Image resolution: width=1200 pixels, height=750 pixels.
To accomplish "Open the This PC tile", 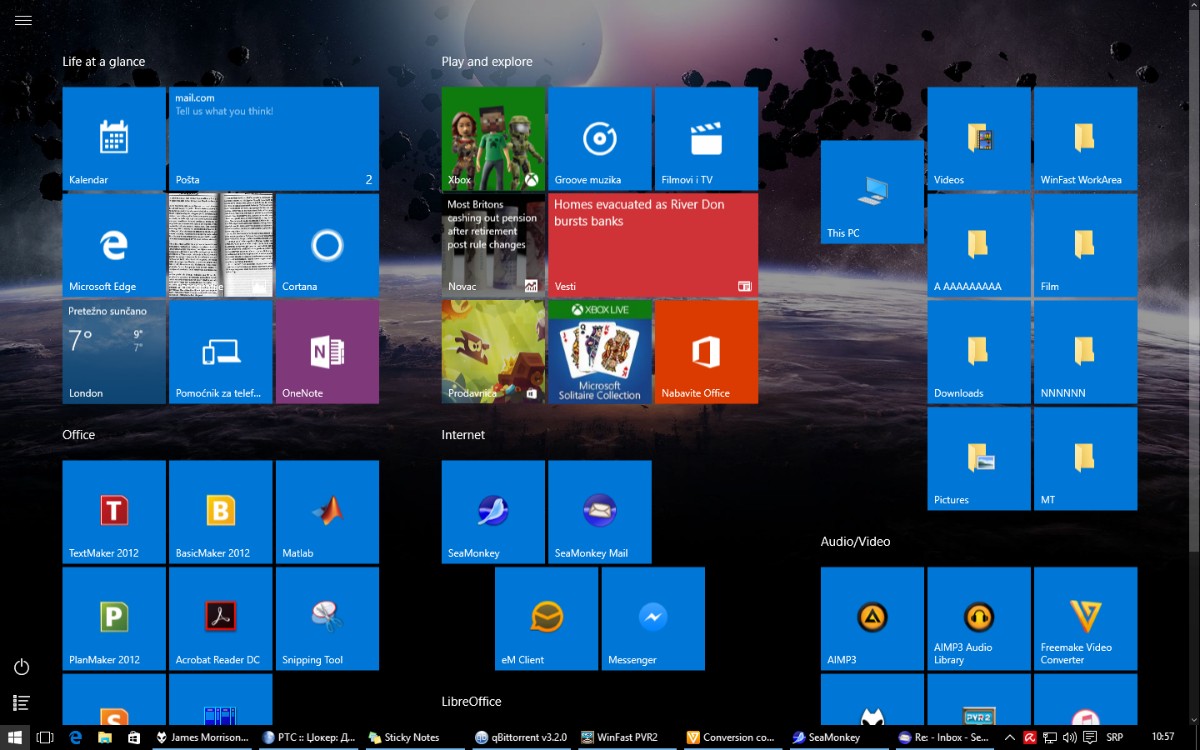I will [872, 192].
